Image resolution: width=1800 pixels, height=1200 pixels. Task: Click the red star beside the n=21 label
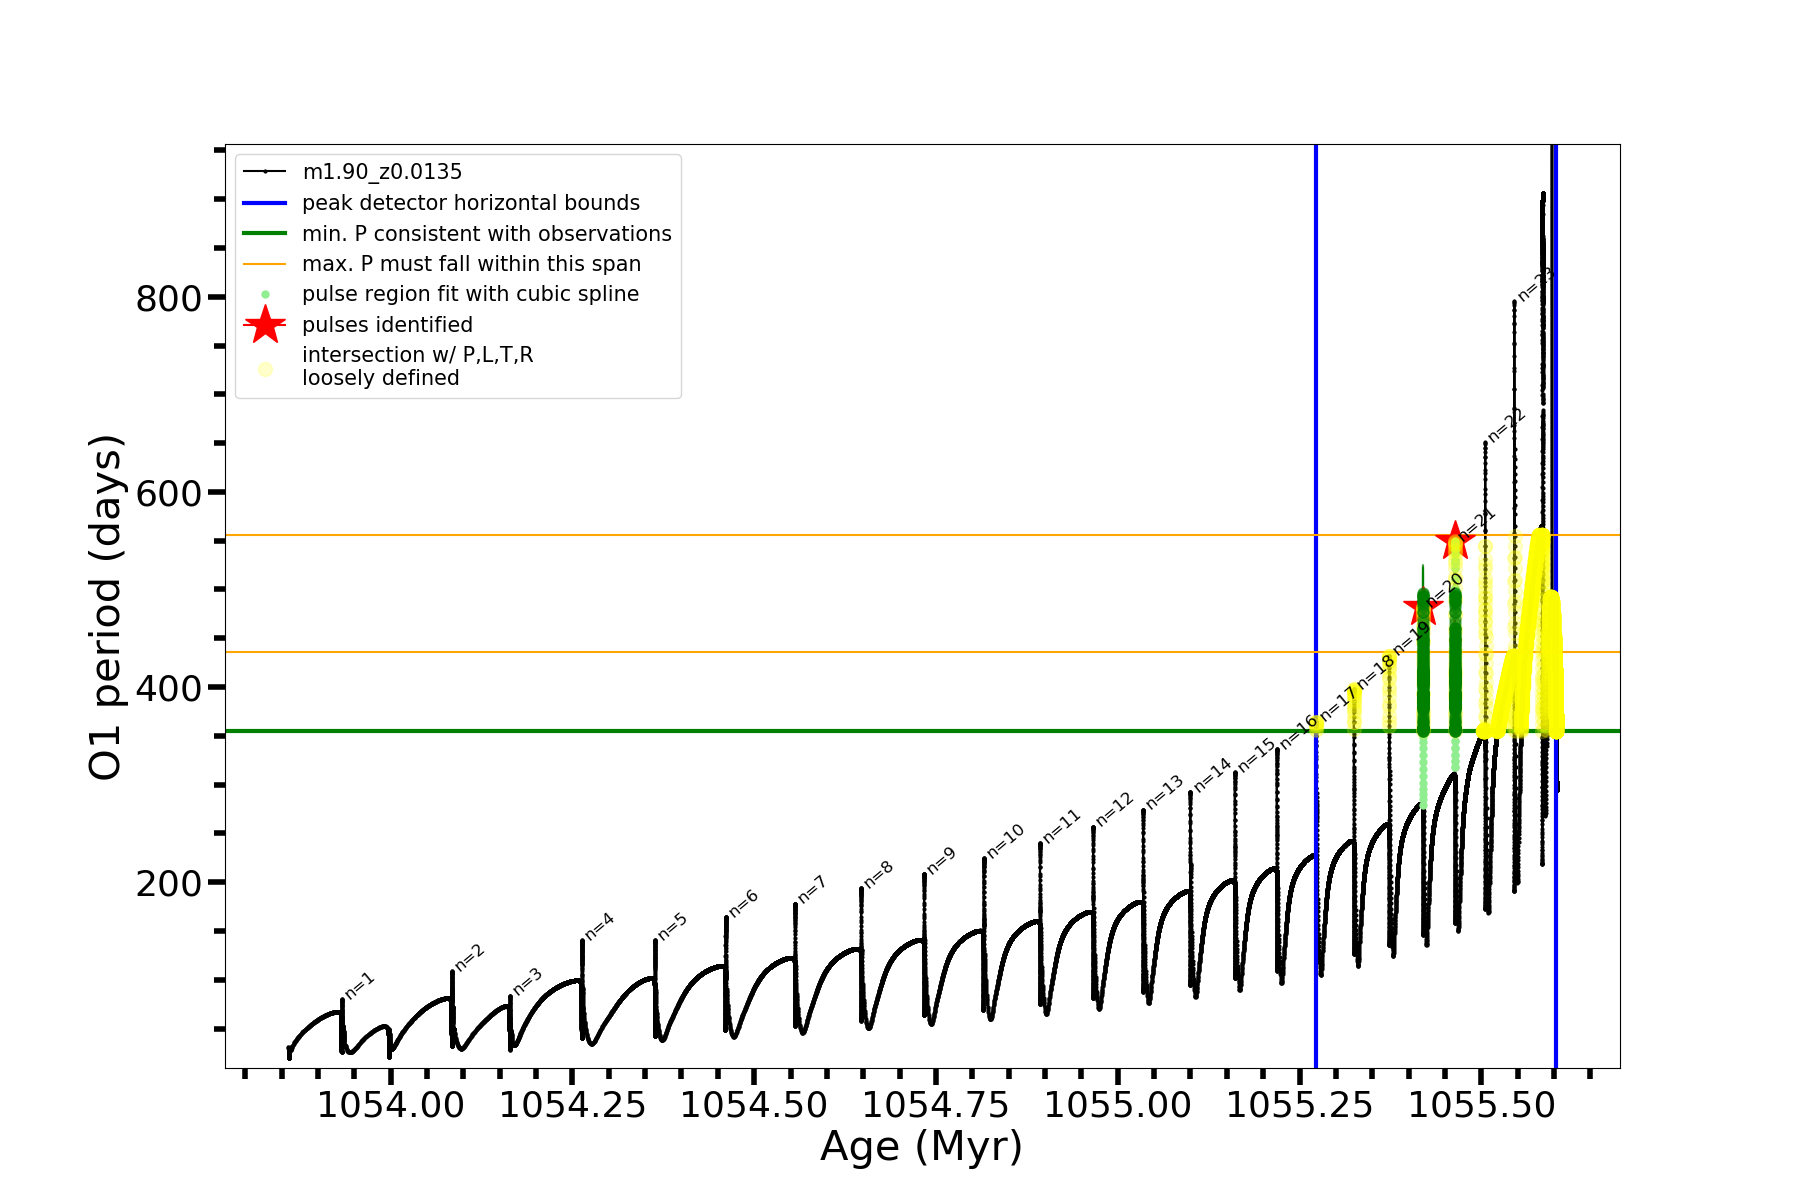(1454, 540)
